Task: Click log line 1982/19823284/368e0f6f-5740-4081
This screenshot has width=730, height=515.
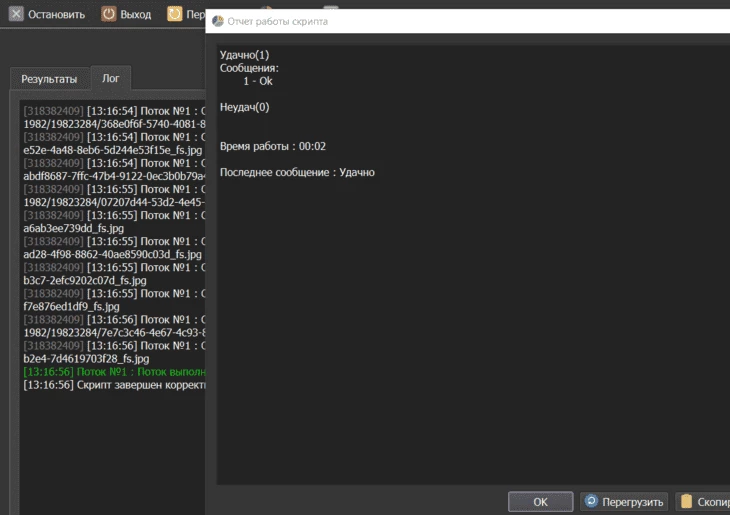Action: tap(114, 124)
